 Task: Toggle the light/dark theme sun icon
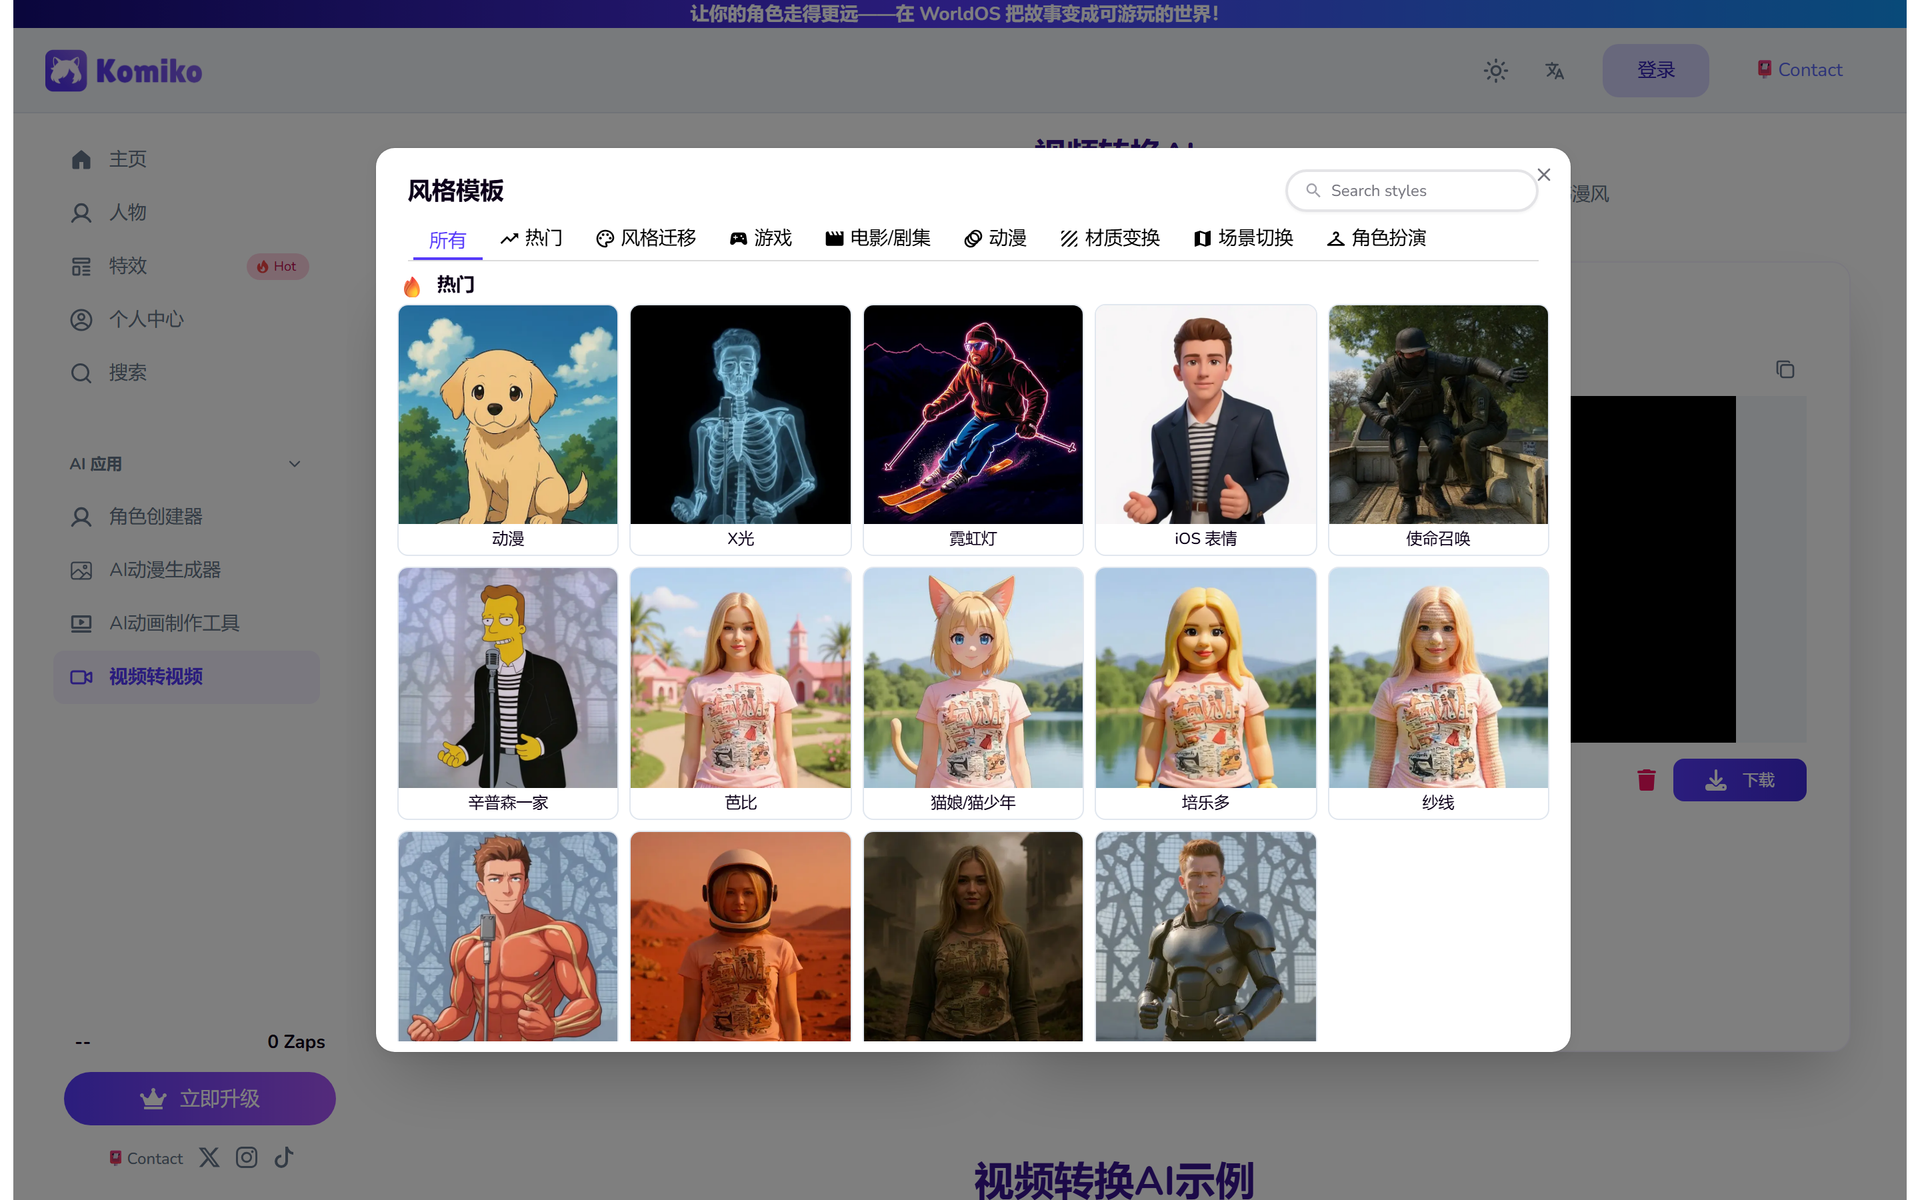pos(1495,70)
